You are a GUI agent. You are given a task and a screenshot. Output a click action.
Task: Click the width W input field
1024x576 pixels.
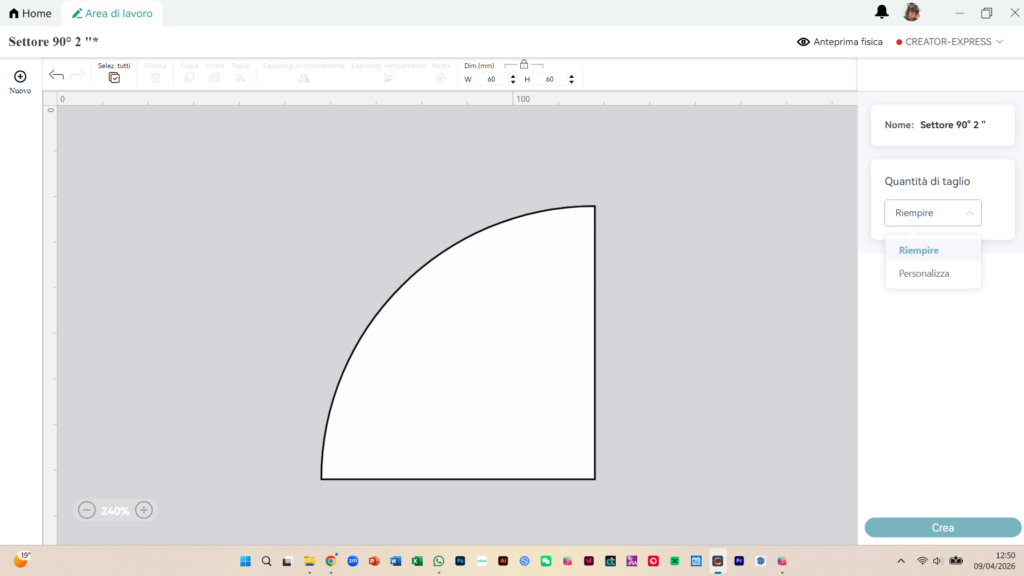click(492, 79)
